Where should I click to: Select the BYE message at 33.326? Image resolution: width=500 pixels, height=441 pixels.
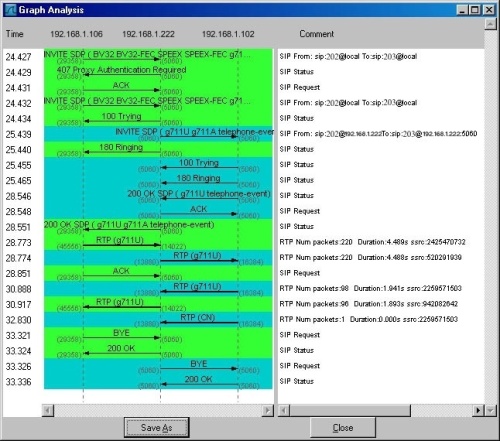199,364
